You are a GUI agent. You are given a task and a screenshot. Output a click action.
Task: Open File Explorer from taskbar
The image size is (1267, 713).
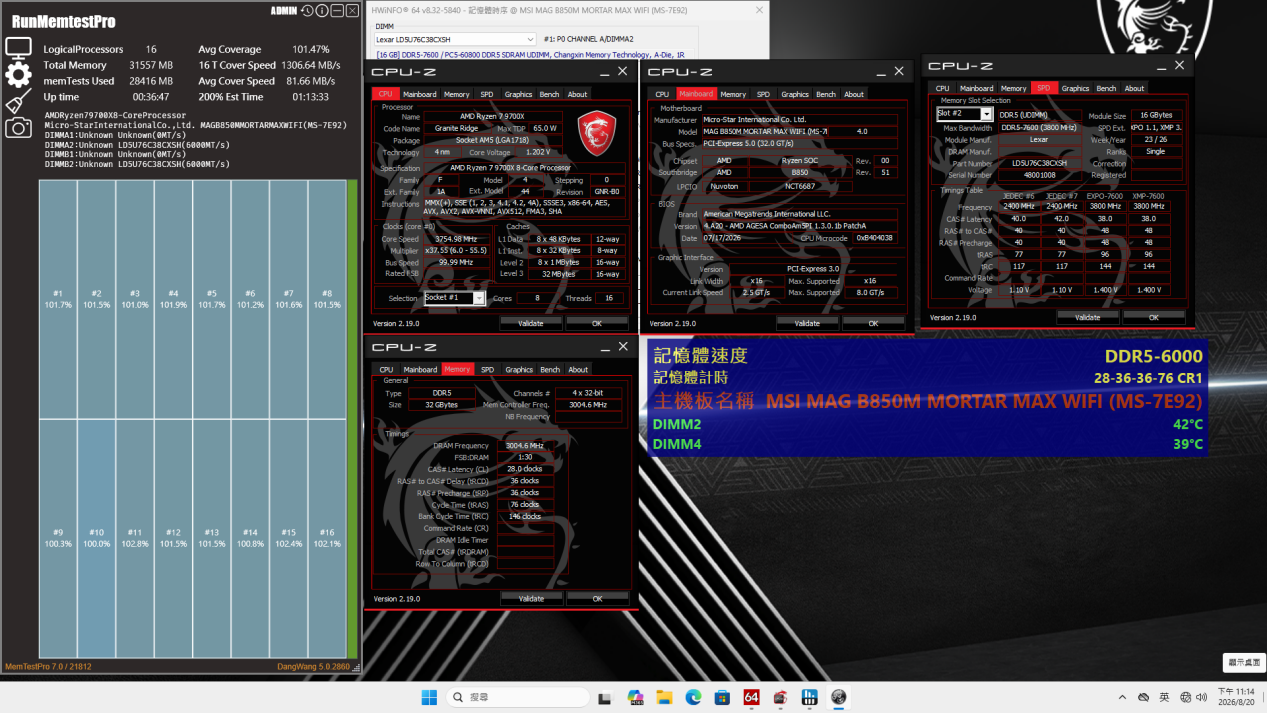point(664,697)
